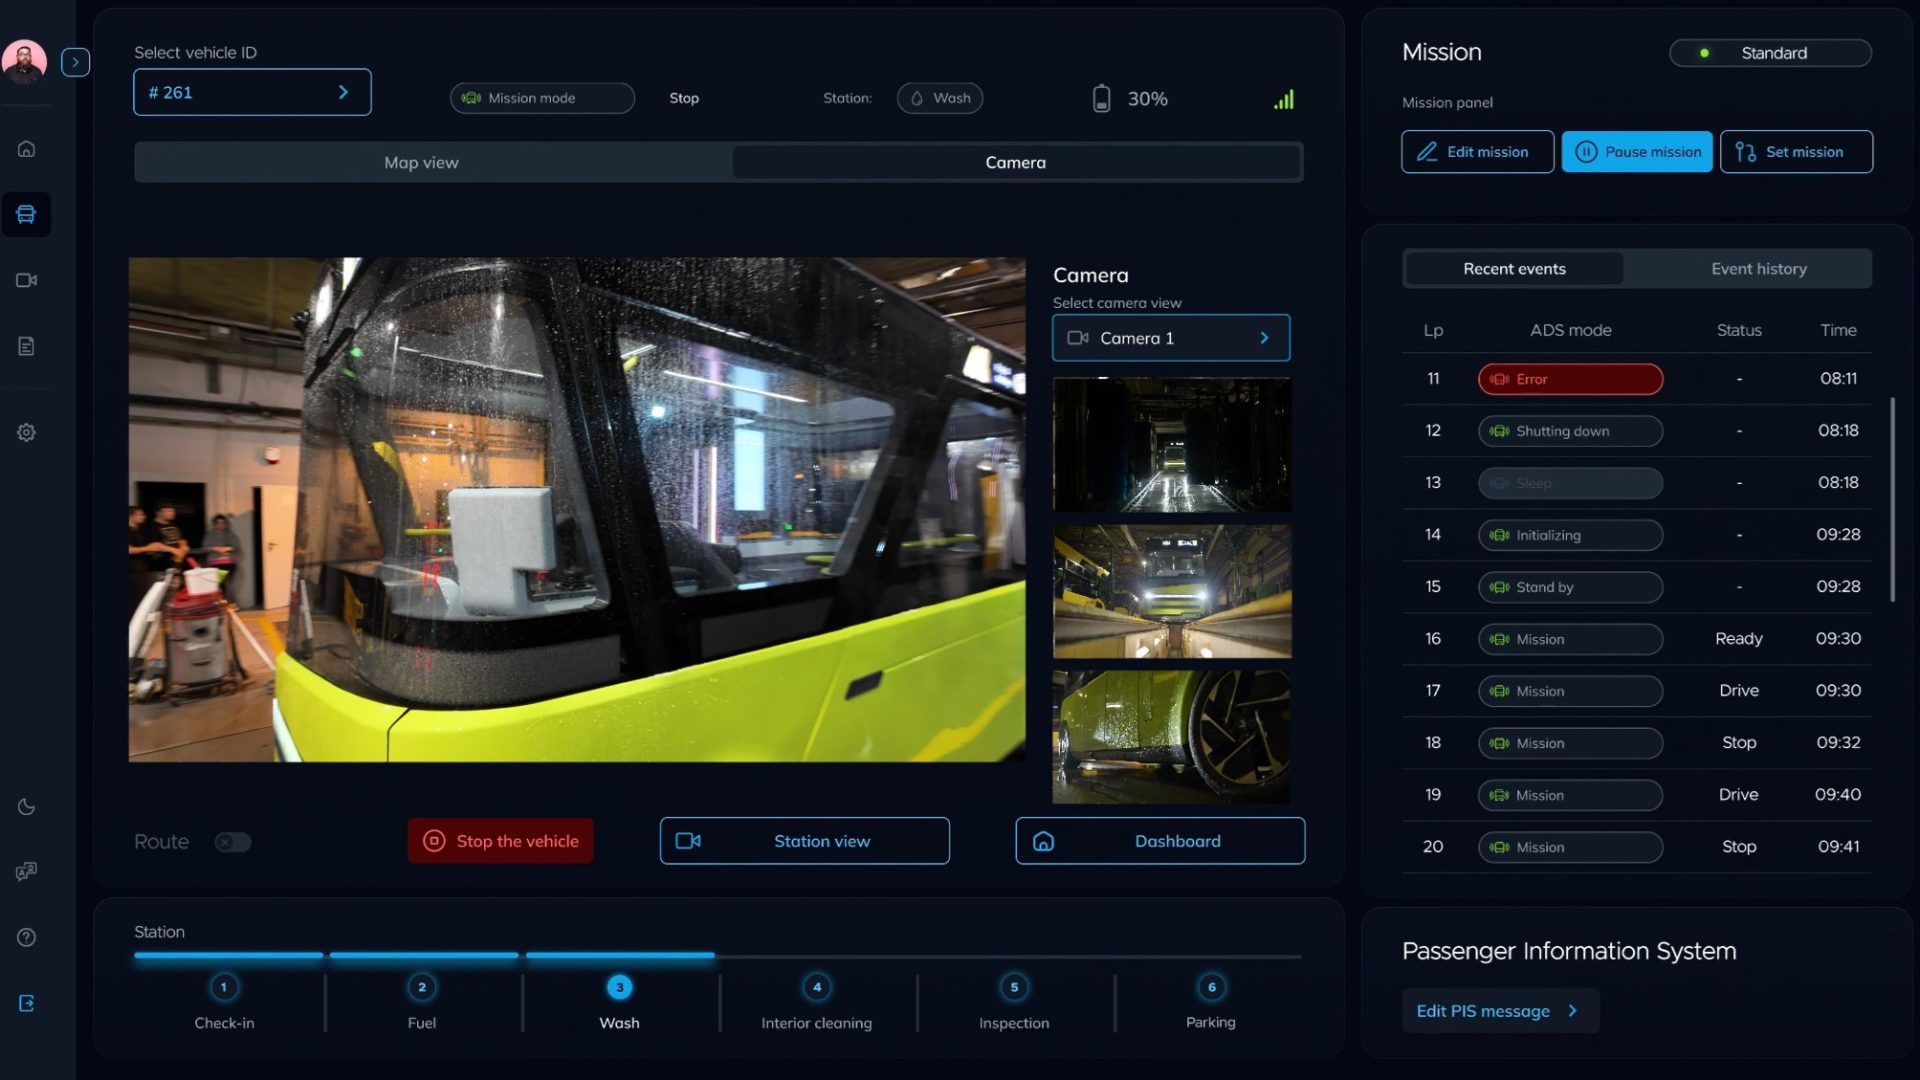Toggle the Mission mode pill
Viewport: 1920px width, 1080px height.
point(541,98)
